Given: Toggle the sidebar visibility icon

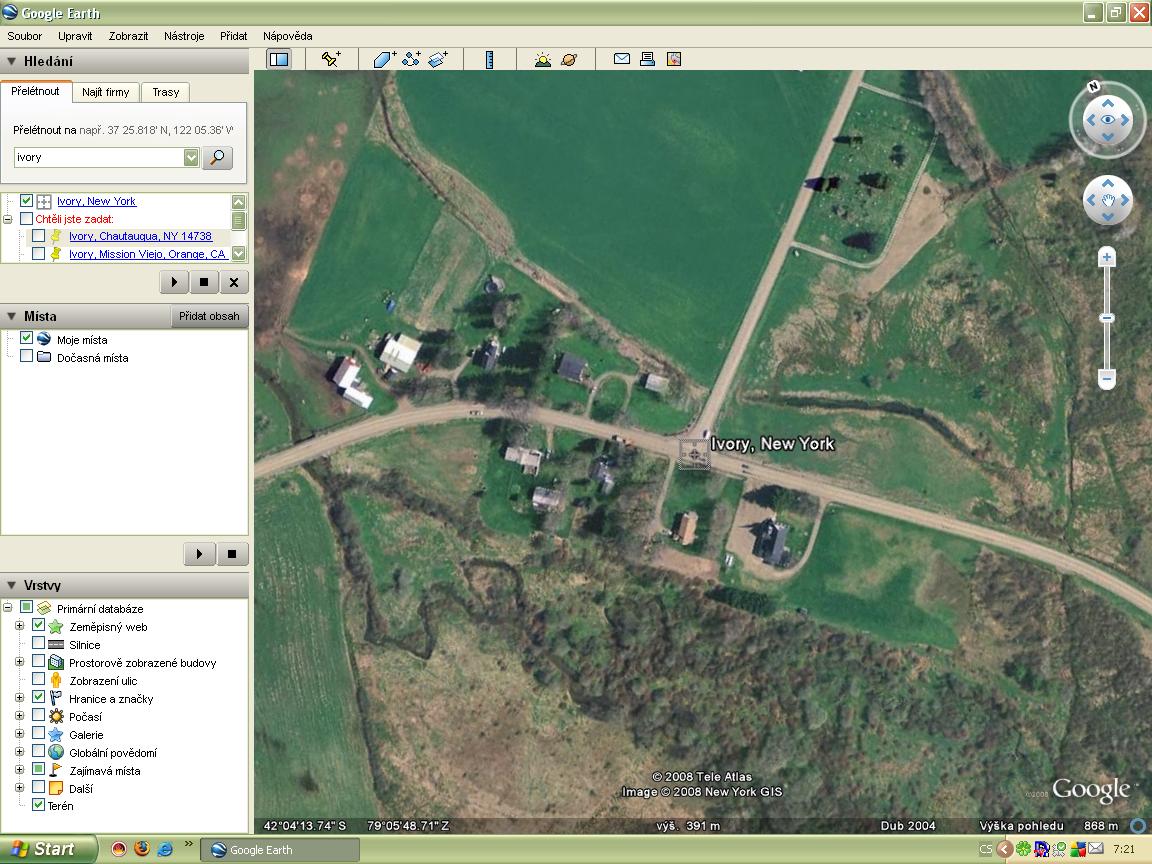Looking at the screenshot, I should [278, 59].
